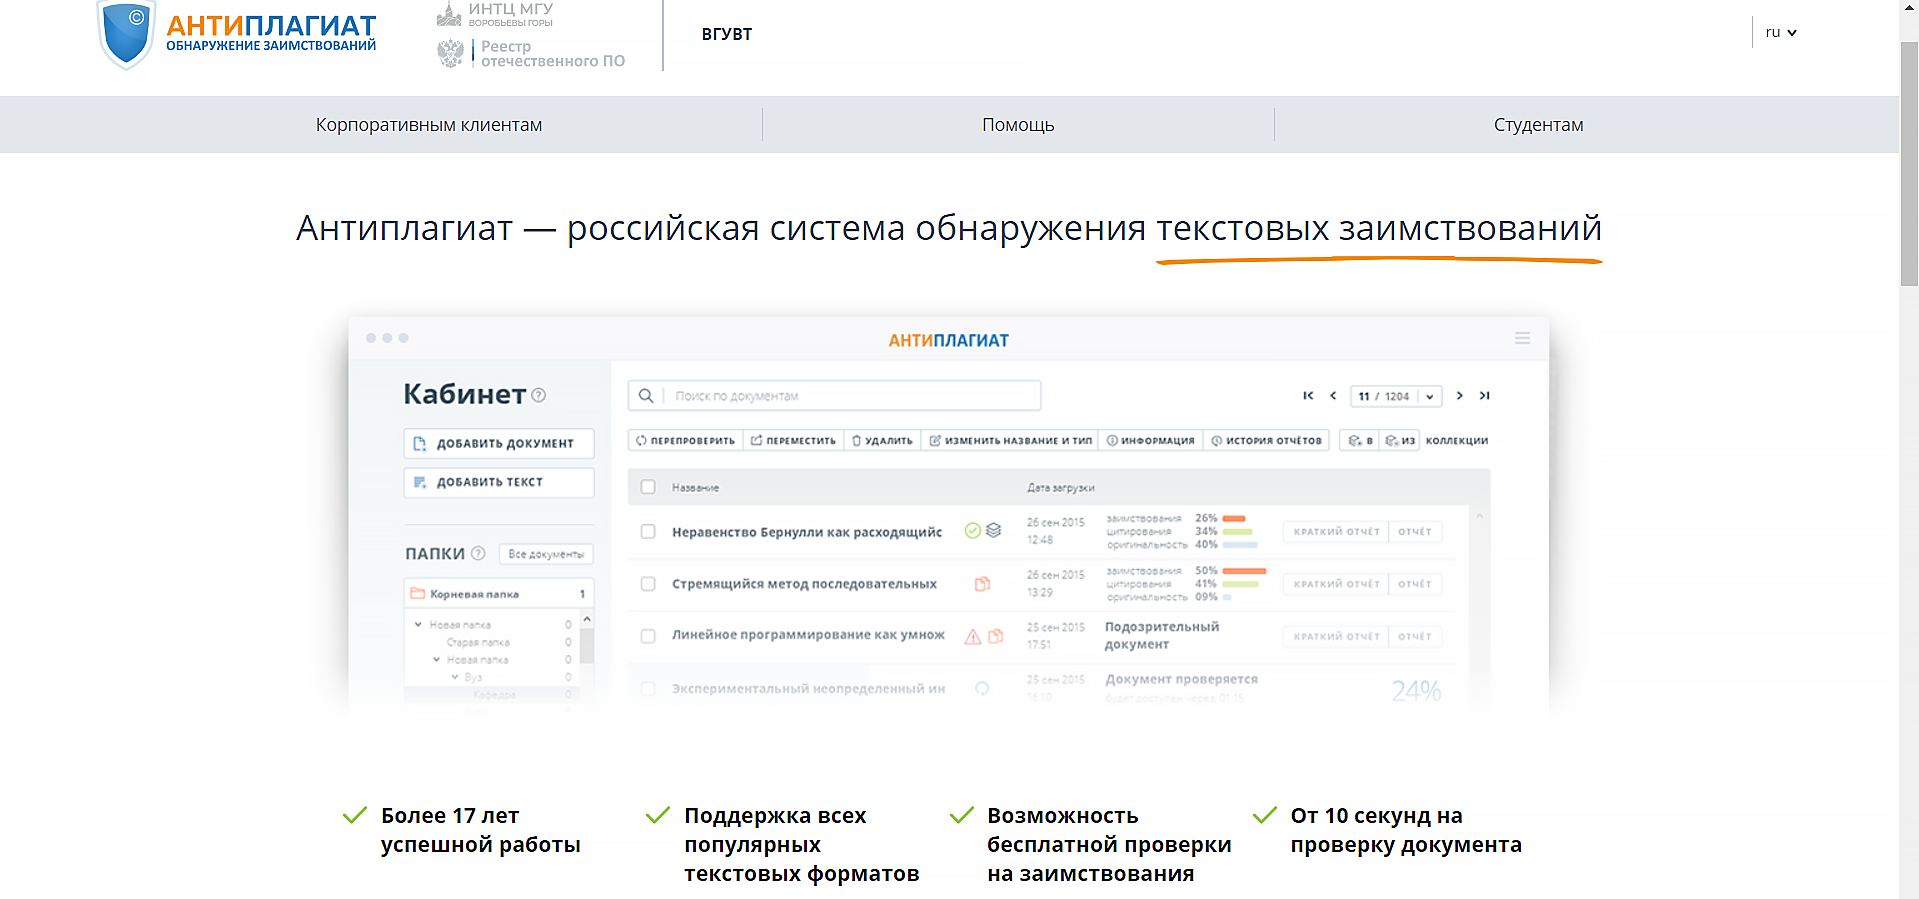The width and height of the screenshot is (1919, 899).
Task: Click the Информация toolbar item
Action: coord(1150,441)
